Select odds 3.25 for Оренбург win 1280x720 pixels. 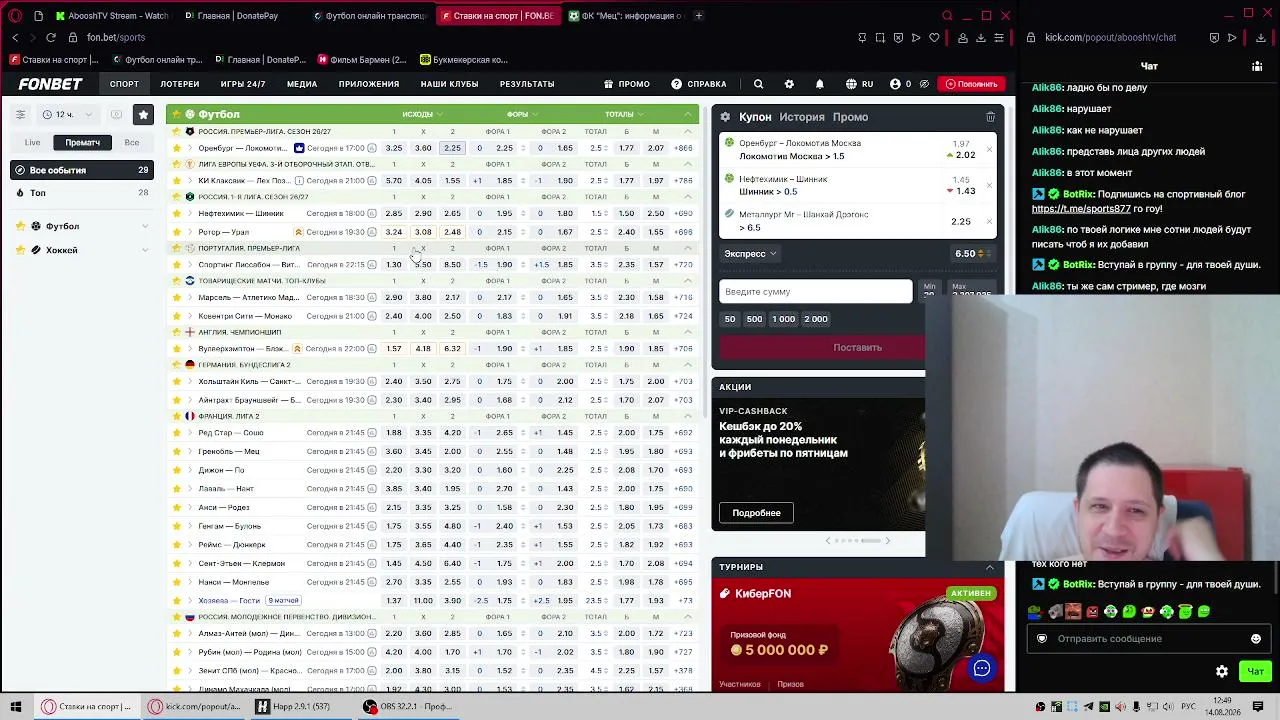(394, 148)
